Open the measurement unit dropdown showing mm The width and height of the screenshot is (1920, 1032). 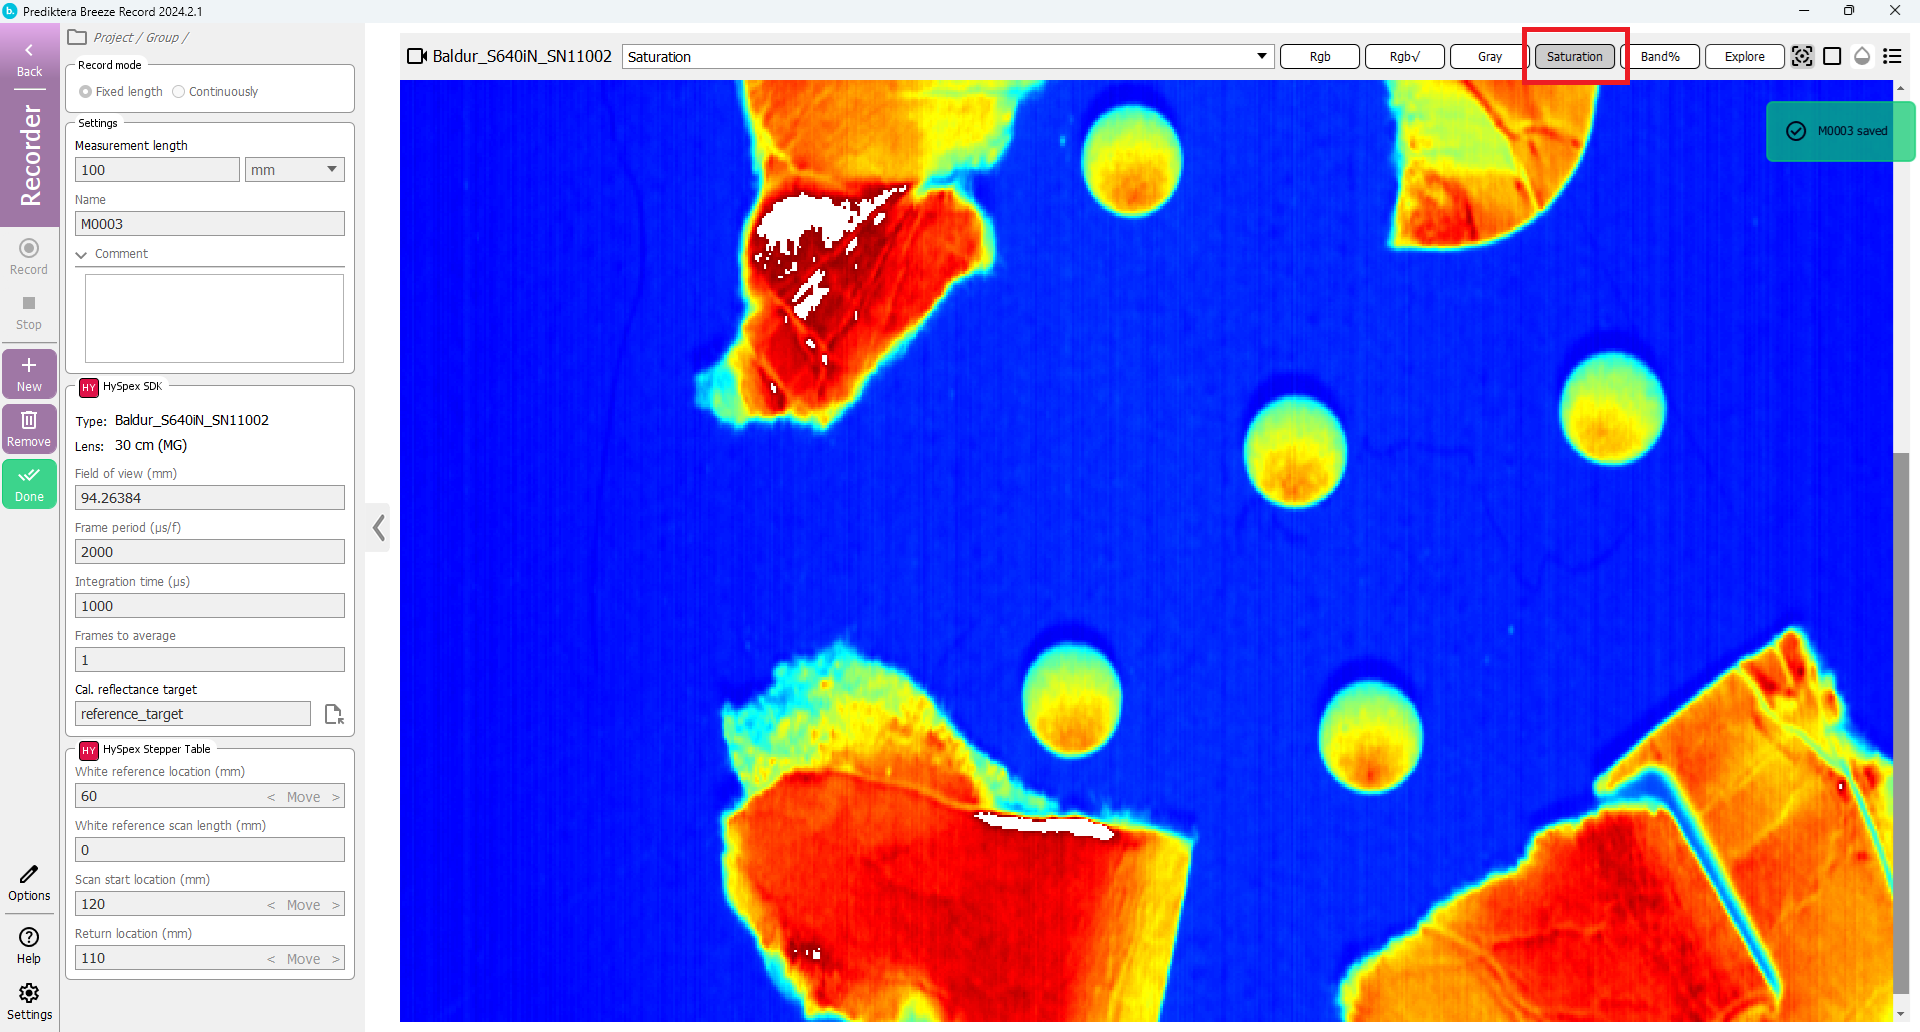click(x=293, y=169)
